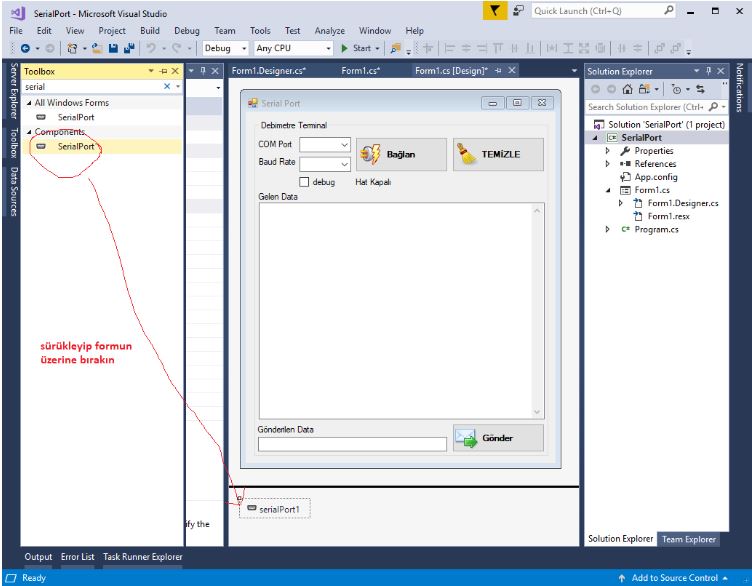Click the Gönderilen Data text box

click(x=352, y=445)
